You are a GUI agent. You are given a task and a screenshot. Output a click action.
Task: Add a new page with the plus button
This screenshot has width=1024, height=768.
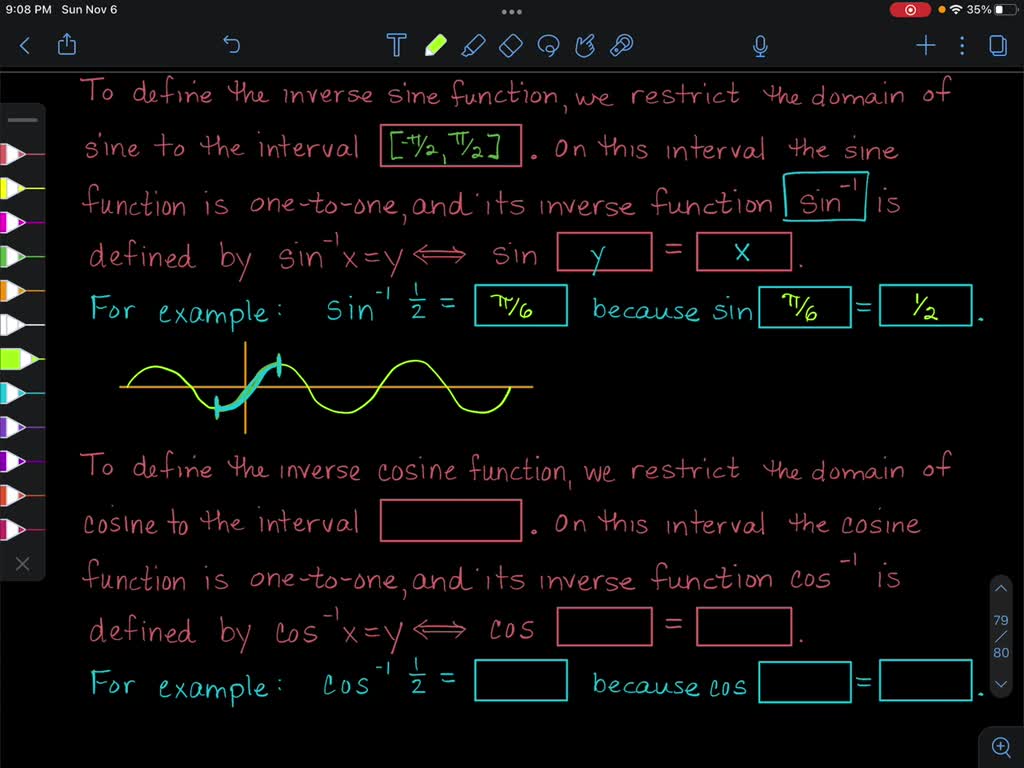tap(925, 45)
